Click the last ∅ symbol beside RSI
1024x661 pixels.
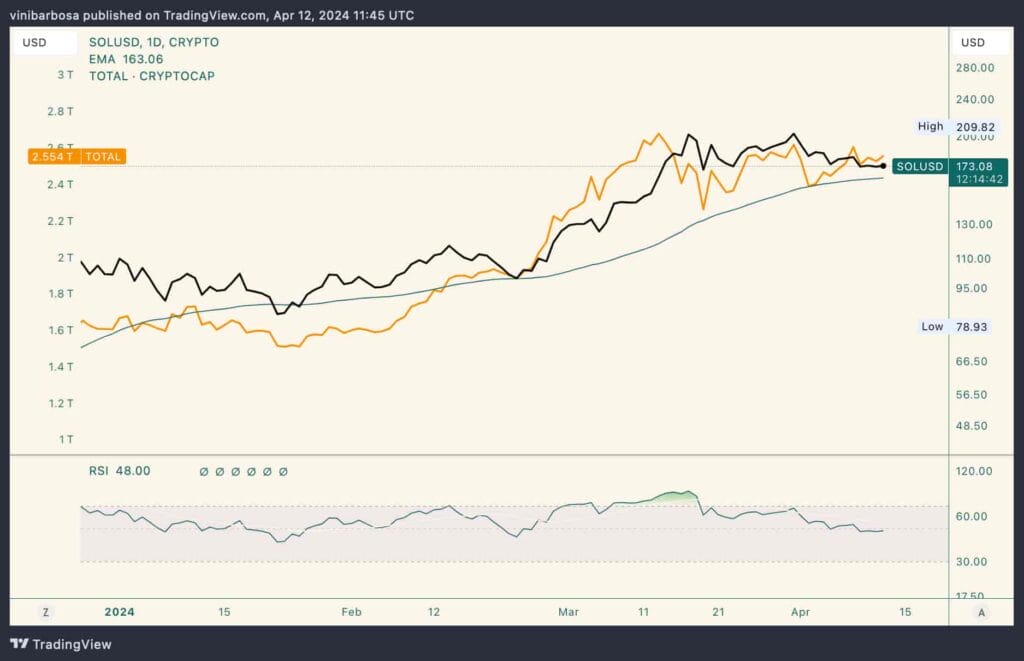coord(284,471)
